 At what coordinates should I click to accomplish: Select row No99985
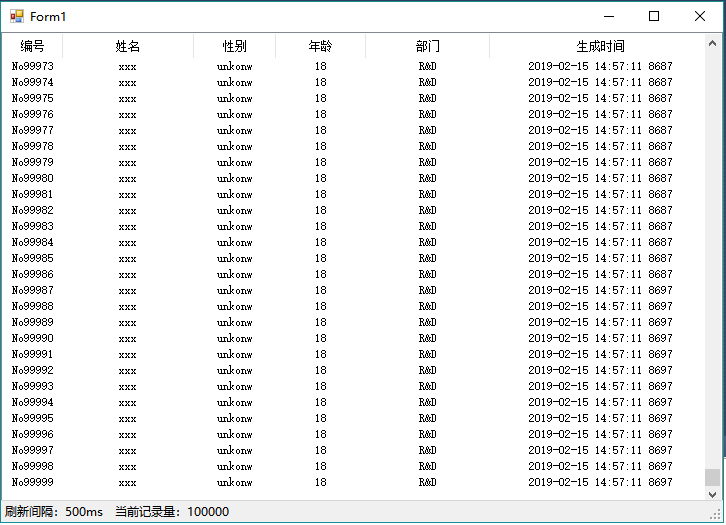point(353,258)
